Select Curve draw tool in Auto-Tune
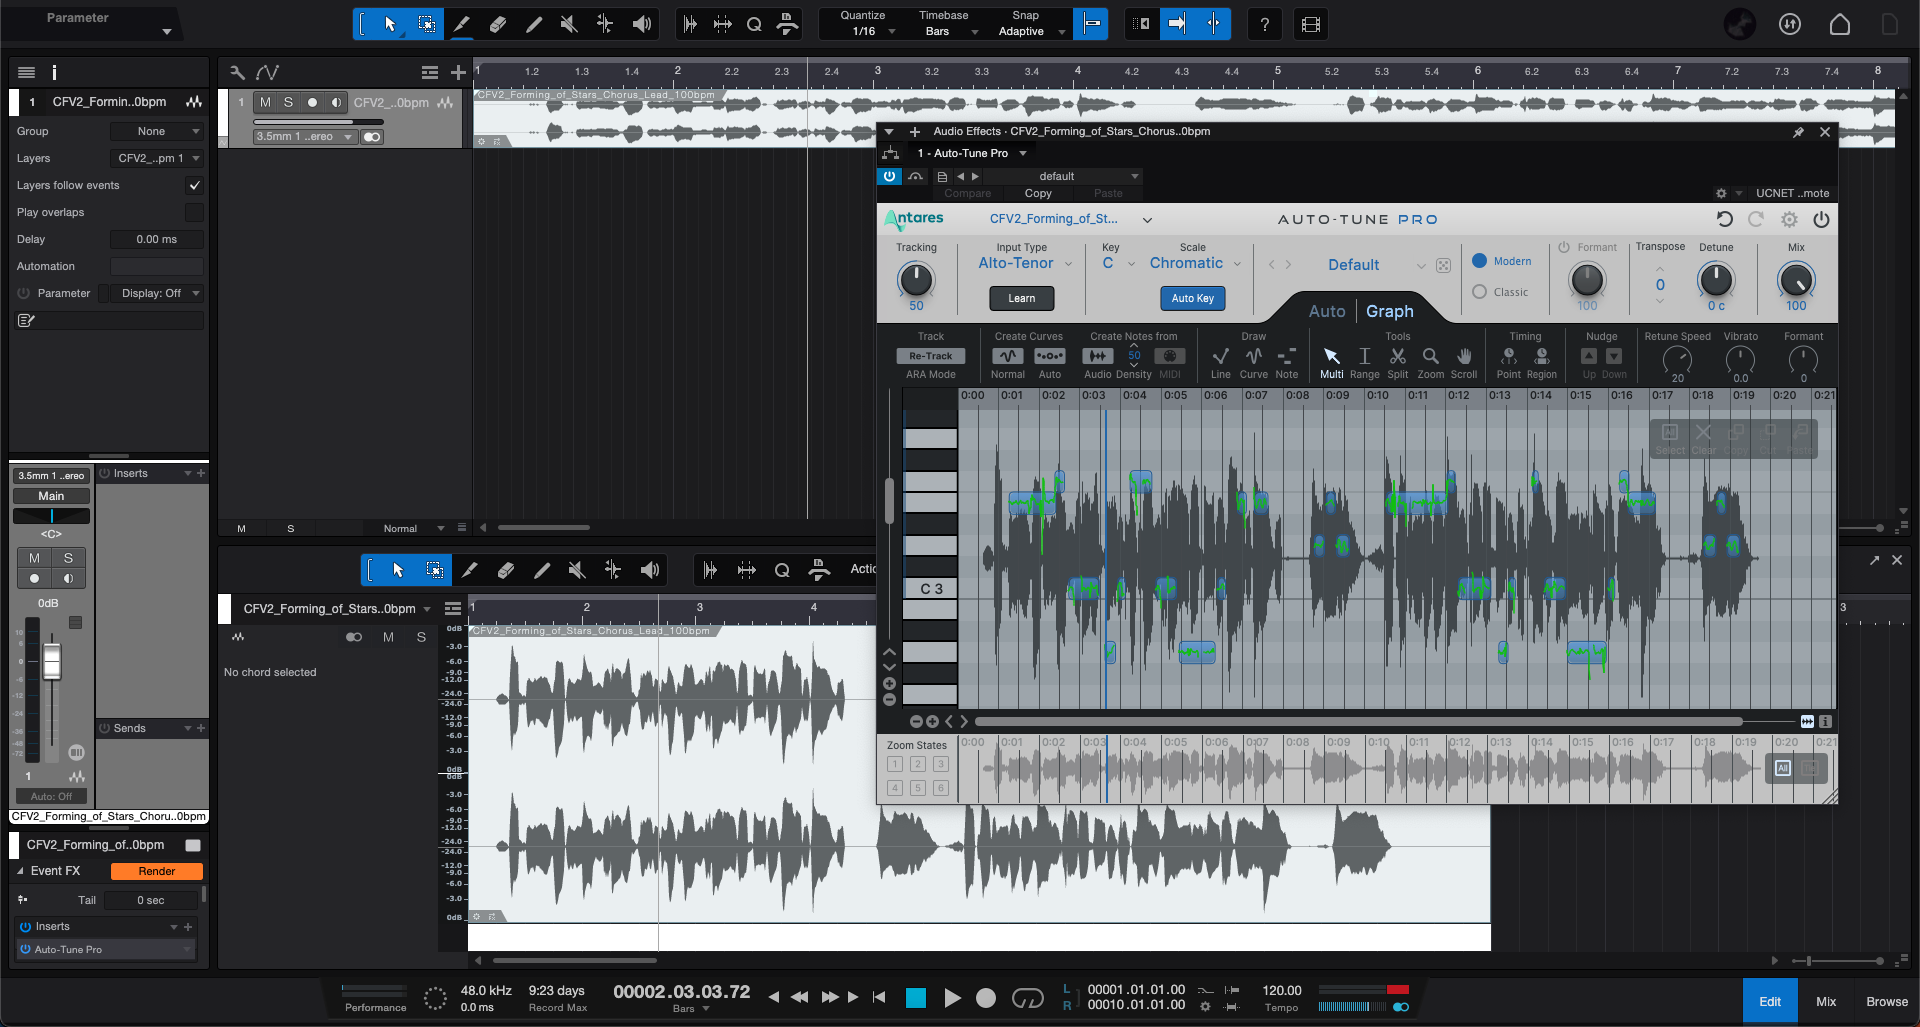 (x=1254, y=357)
